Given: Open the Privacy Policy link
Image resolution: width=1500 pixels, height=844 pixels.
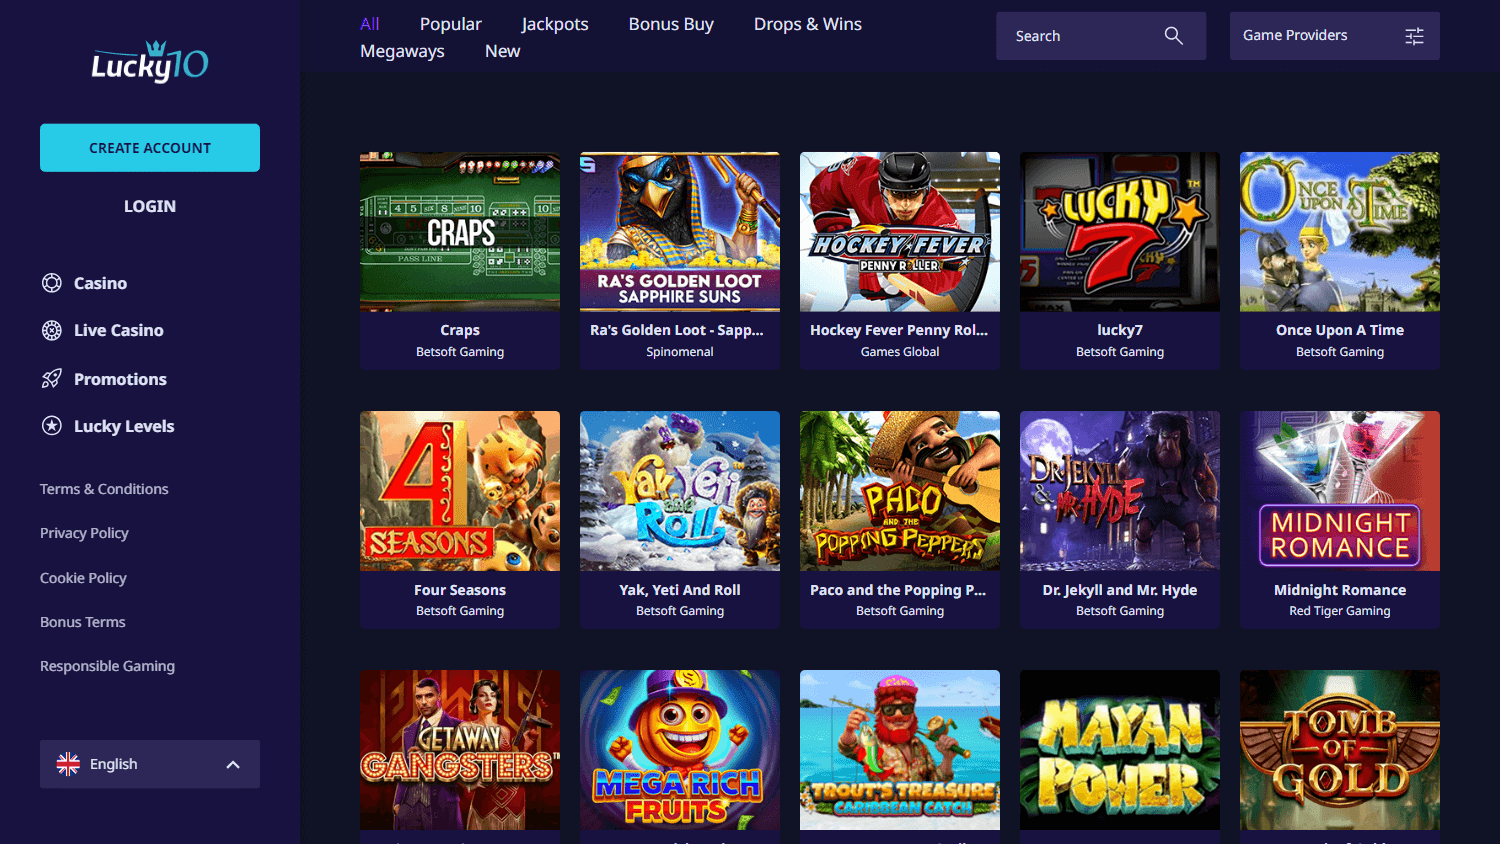Looking at the screenshot, I should pyautogui.click(x=84, y=533).
